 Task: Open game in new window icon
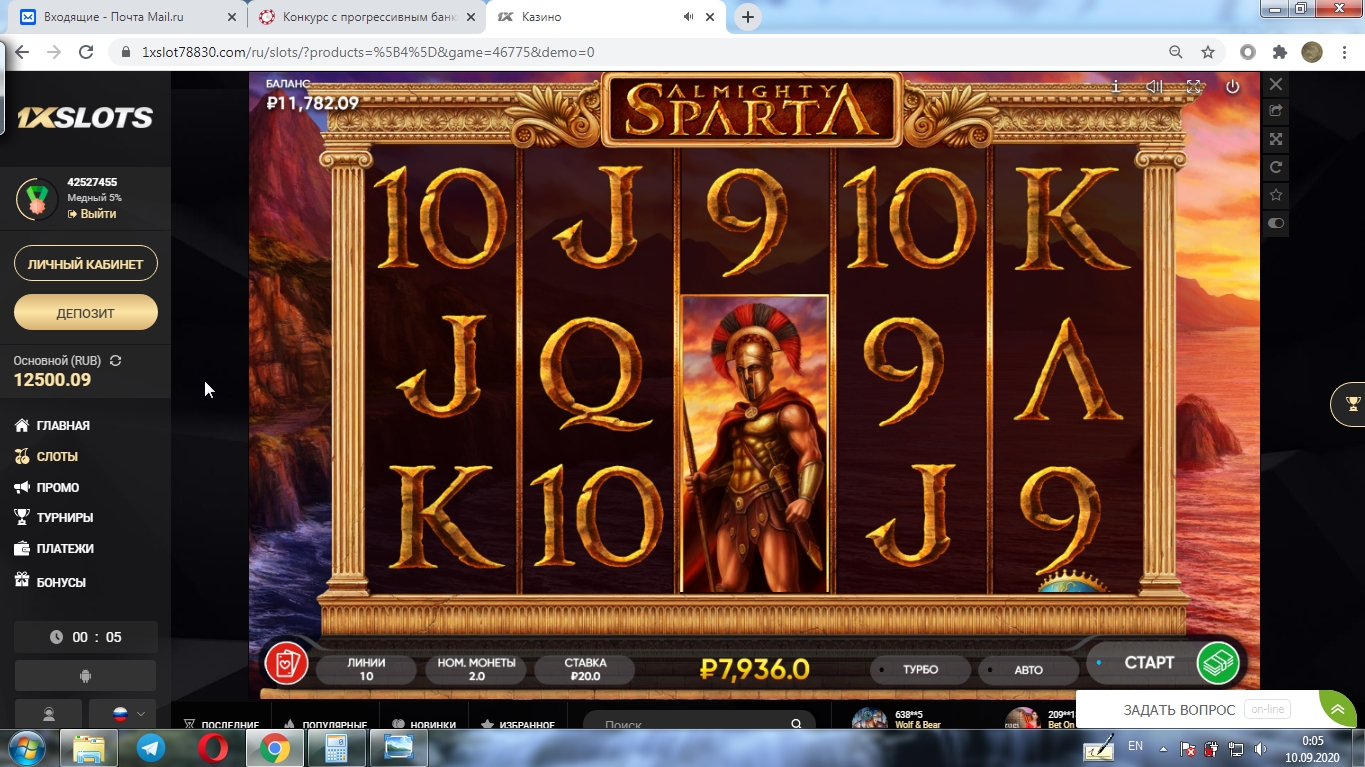point(1275,111)
